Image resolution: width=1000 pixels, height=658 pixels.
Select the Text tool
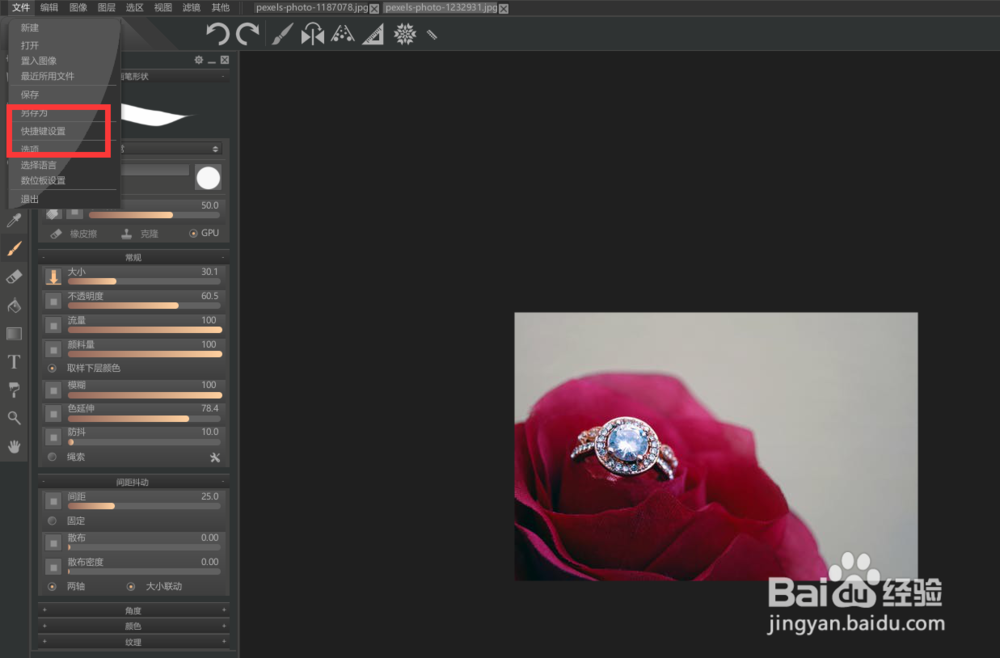13,361
